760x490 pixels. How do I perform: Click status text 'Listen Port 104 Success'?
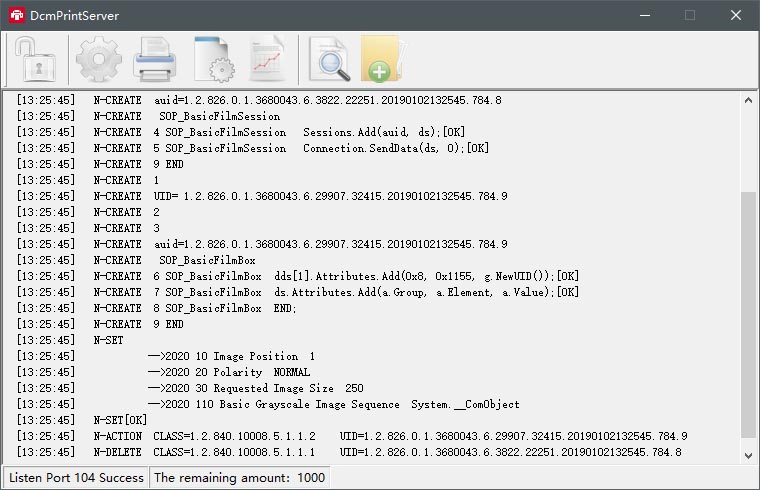tap(76, 477)
